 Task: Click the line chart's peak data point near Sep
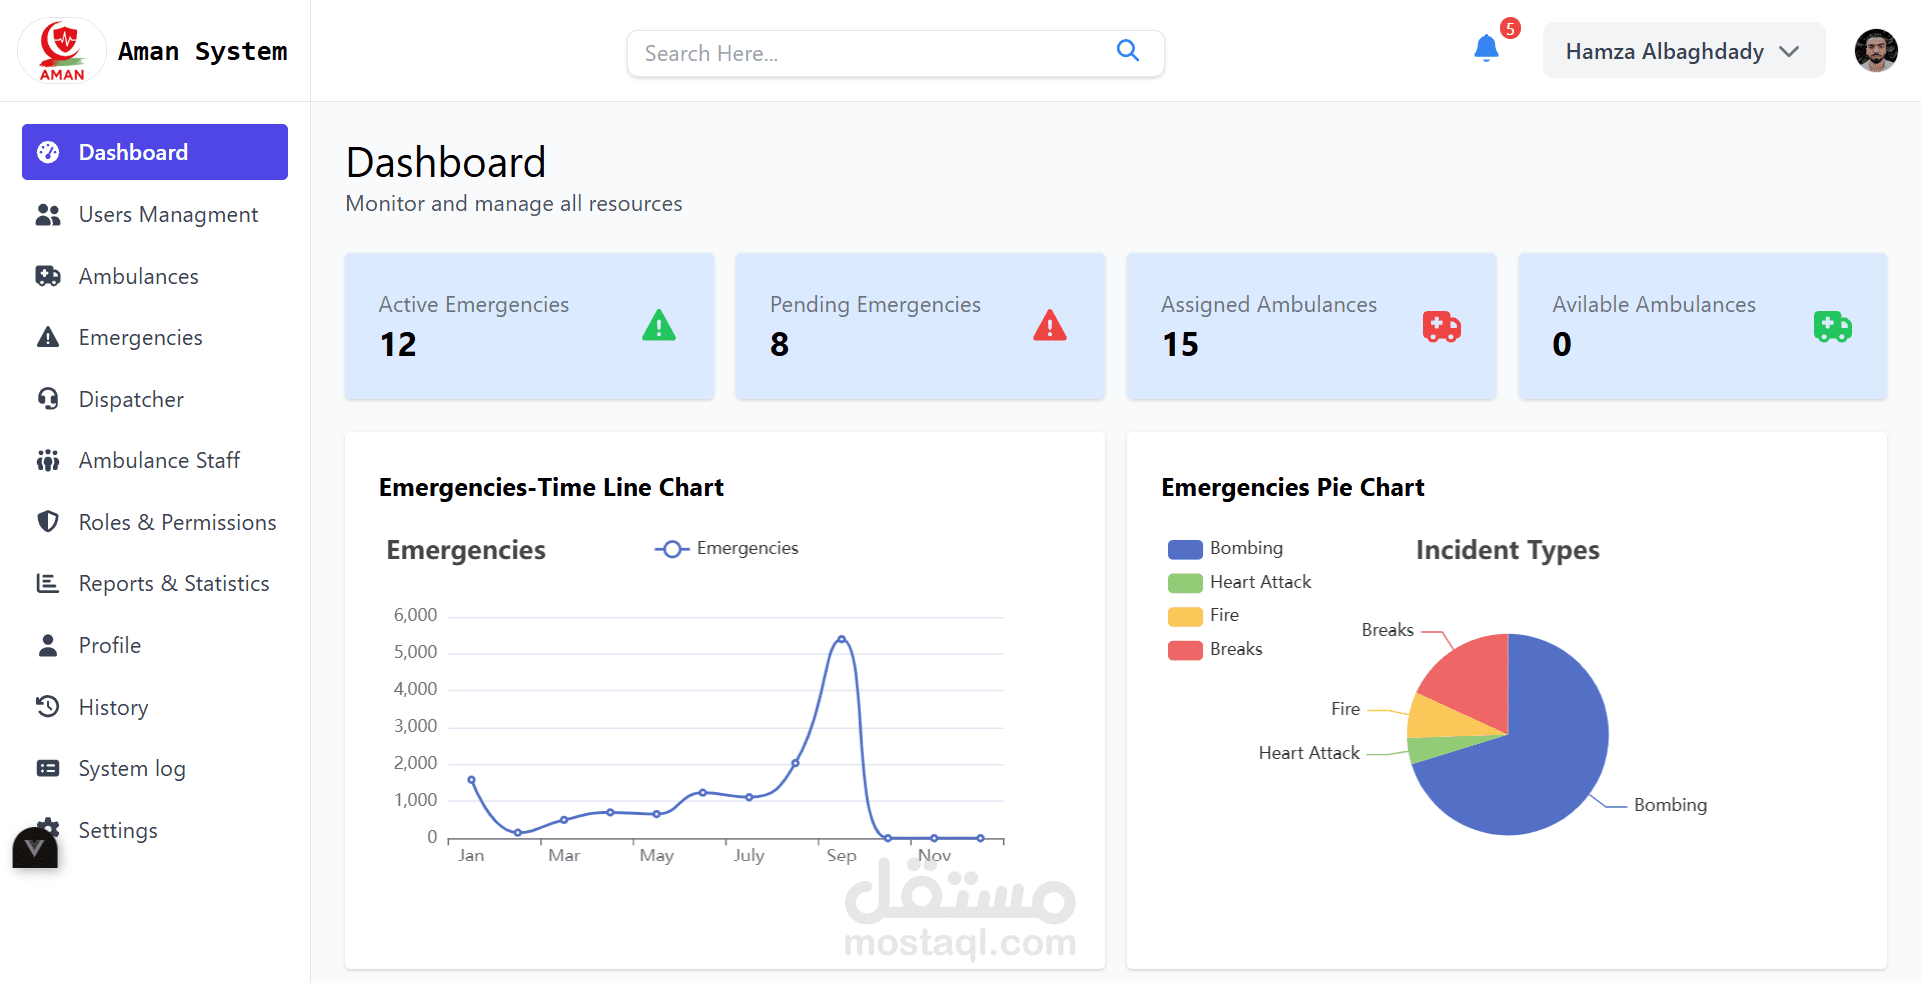(x=841, y=638)
